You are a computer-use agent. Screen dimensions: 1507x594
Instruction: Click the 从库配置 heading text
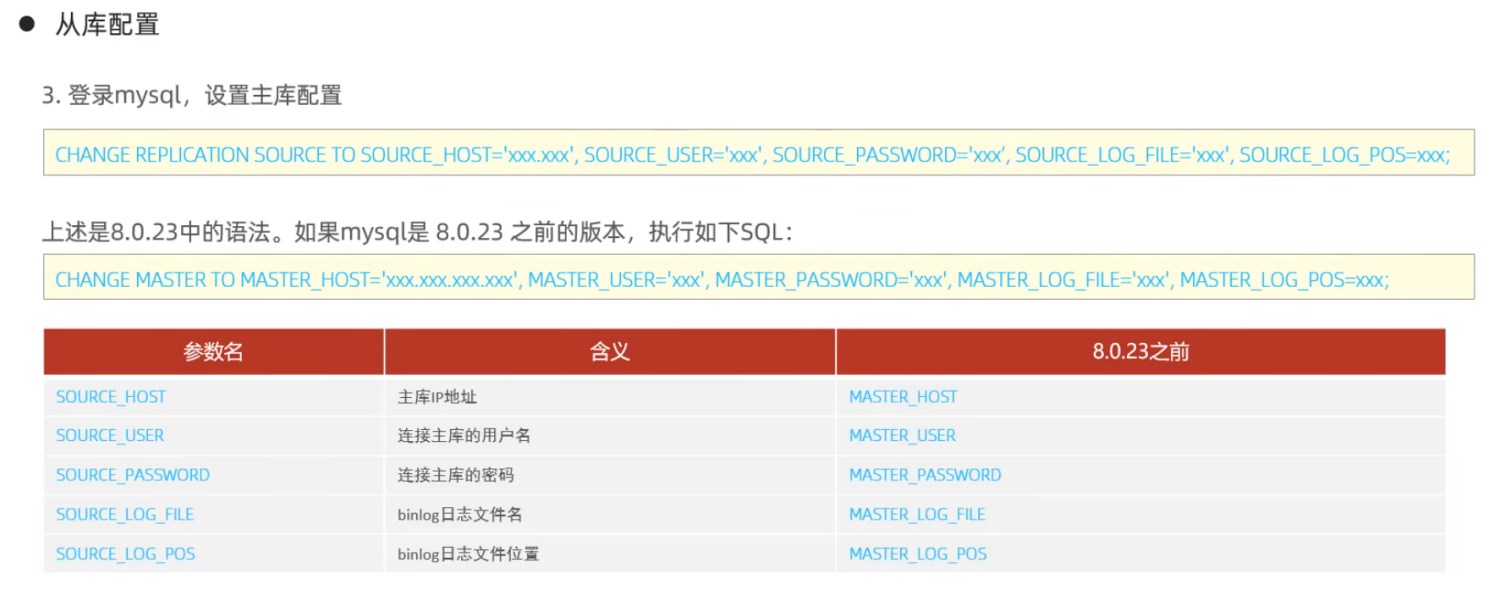[107, 25]
